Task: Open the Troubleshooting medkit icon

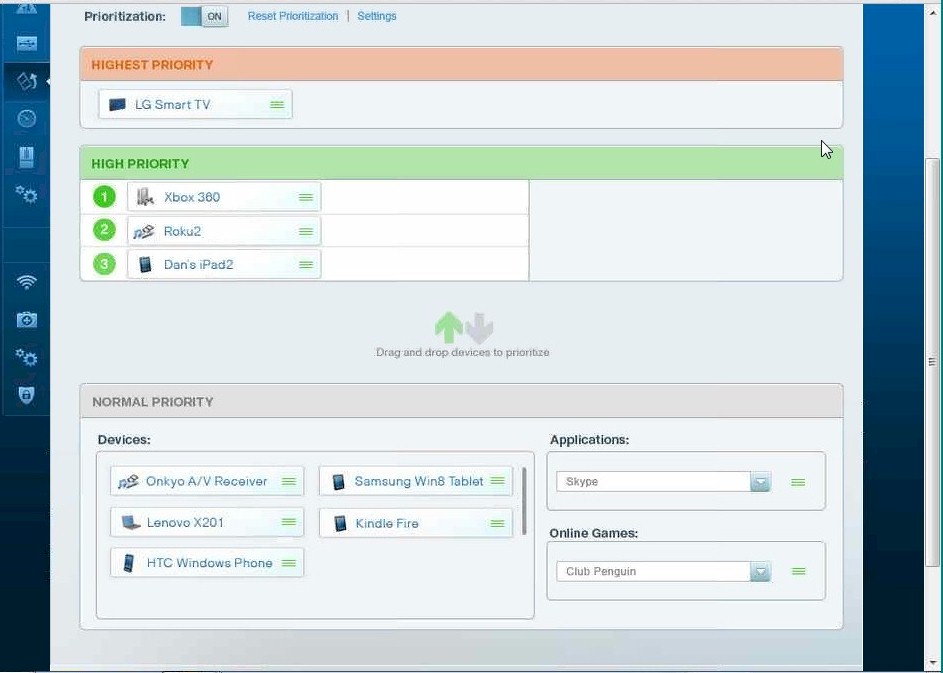Action: point(26,319)
